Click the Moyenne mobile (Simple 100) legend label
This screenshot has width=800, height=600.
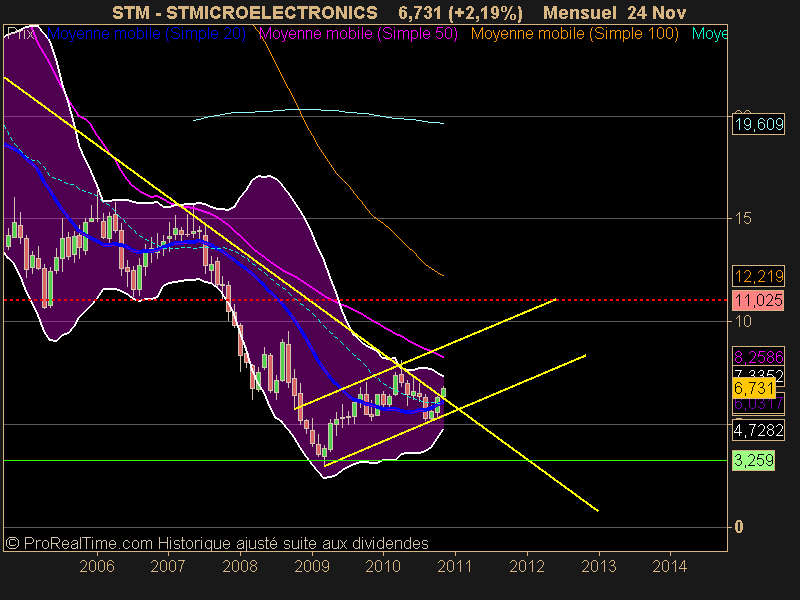[574, 34]
